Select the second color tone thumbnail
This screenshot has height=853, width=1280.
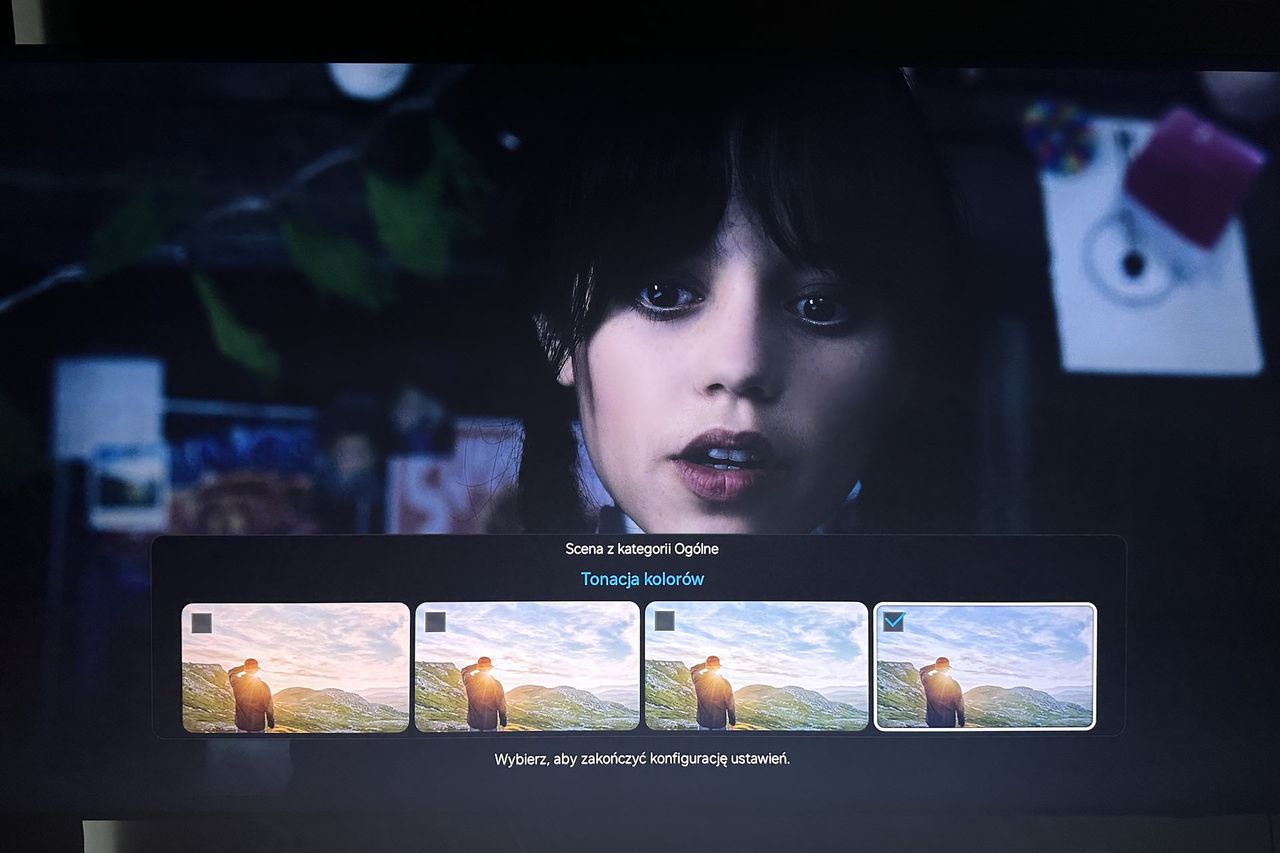[x=527, y=666]
